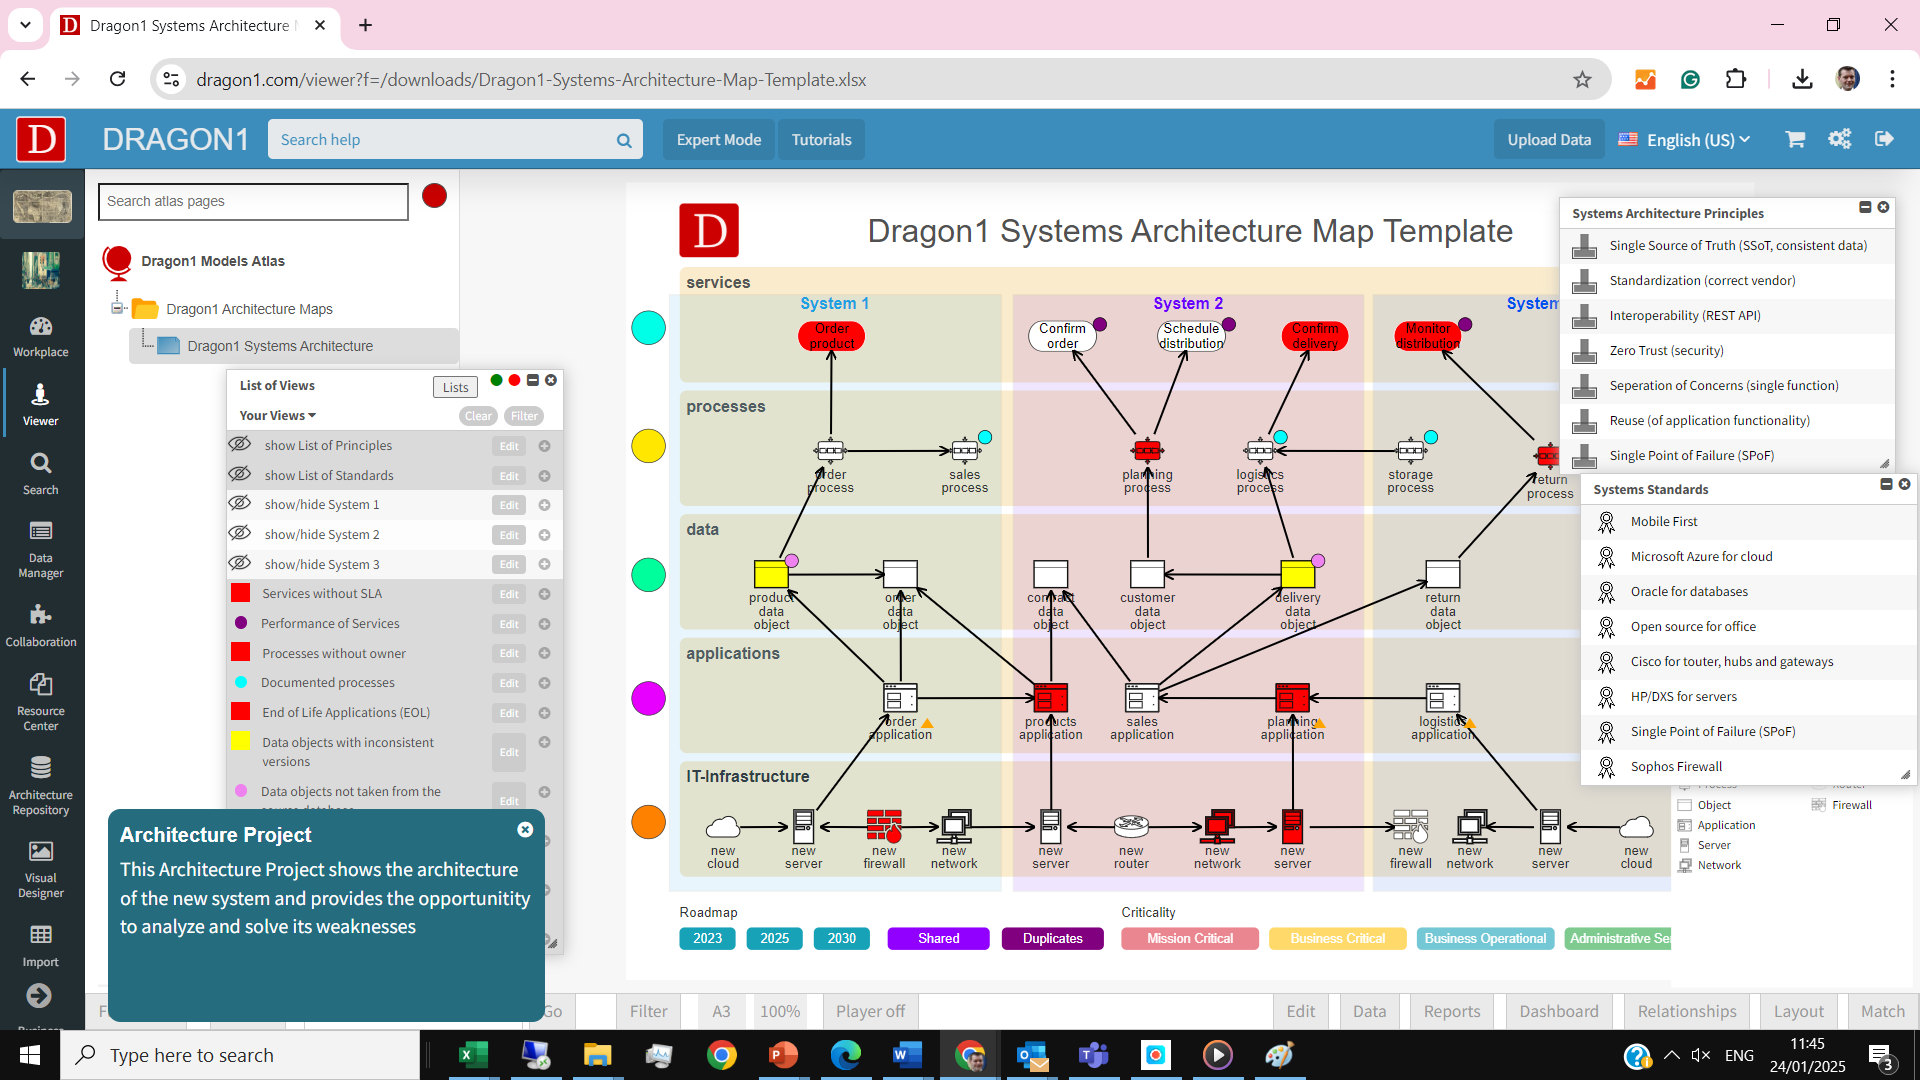Viewport: 1920px width, 1080px height.
Task: Click the shopping cart icon in header
Action: pos(1795,139)
